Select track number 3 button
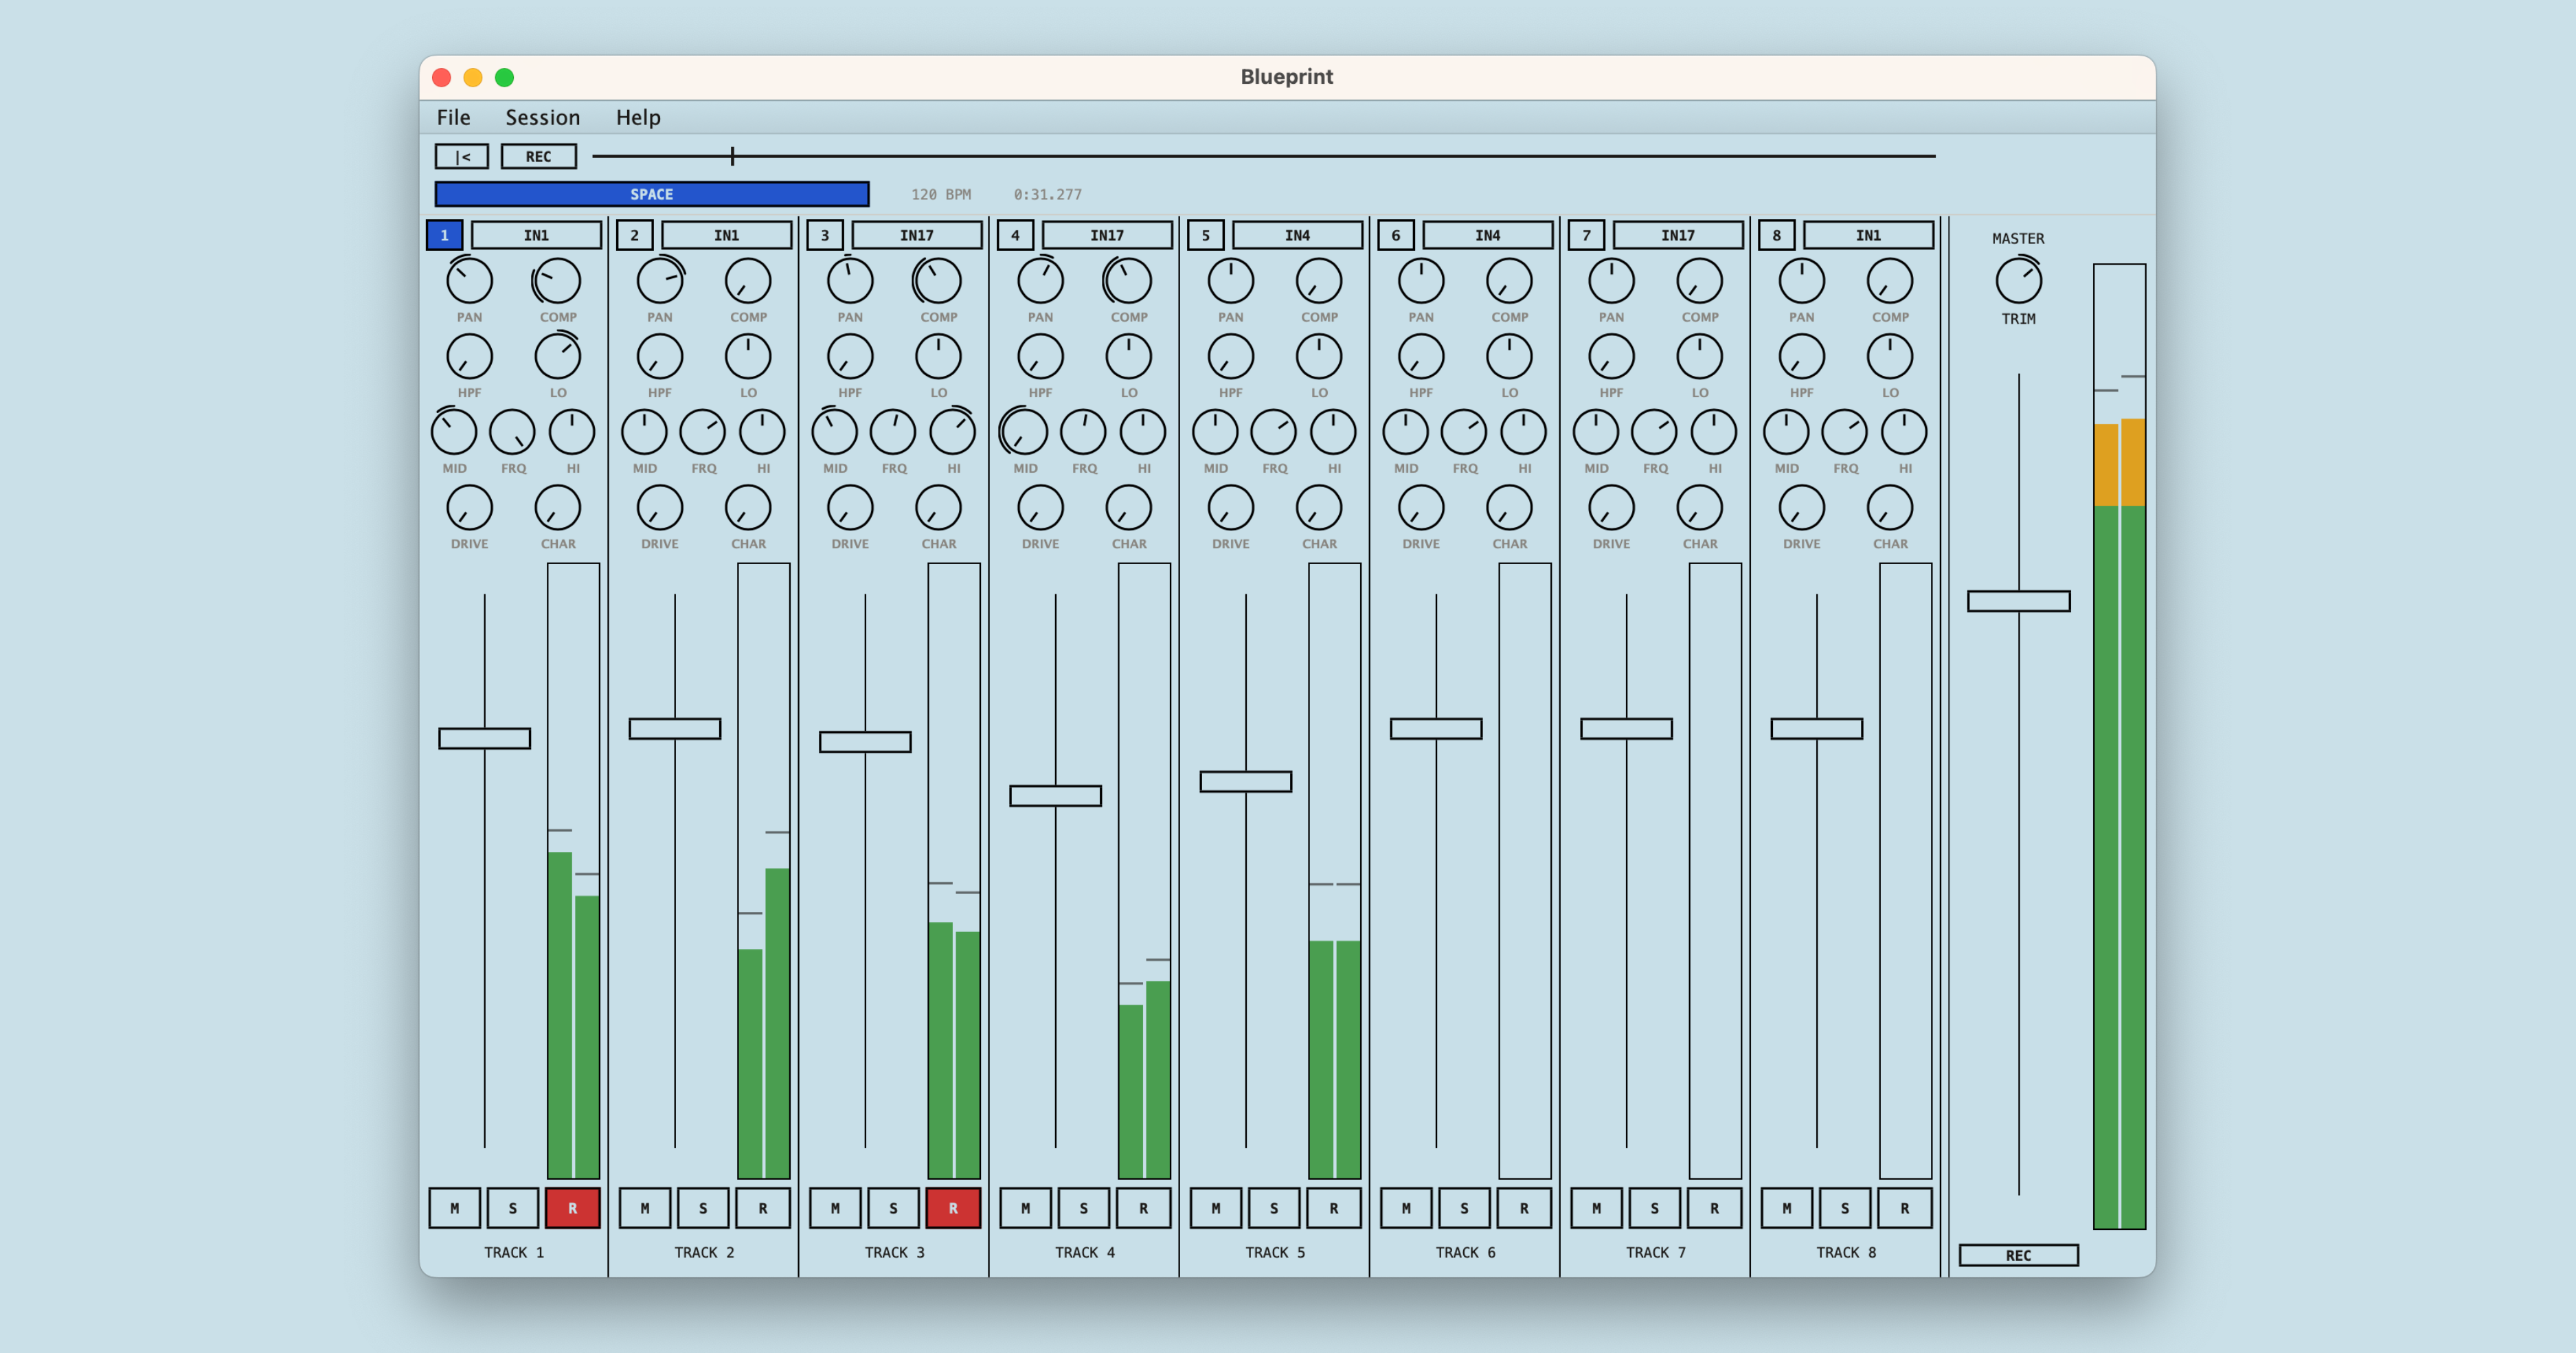Screen dimensions: 2576x1353 pos(825,235)
